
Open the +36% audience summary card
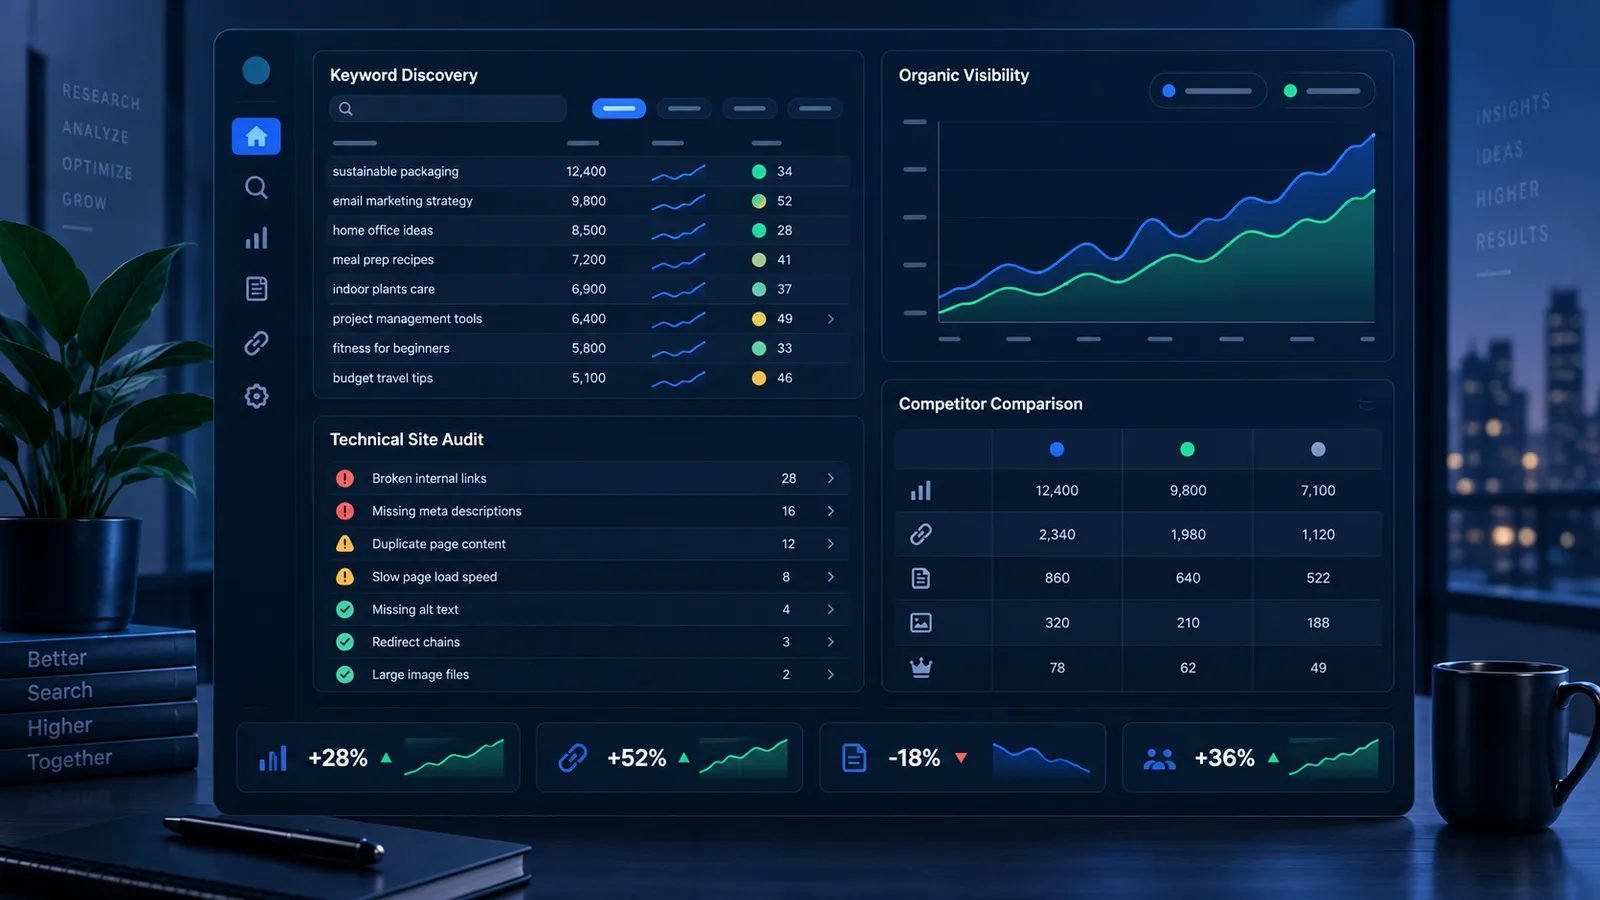tap(1258, 758)
